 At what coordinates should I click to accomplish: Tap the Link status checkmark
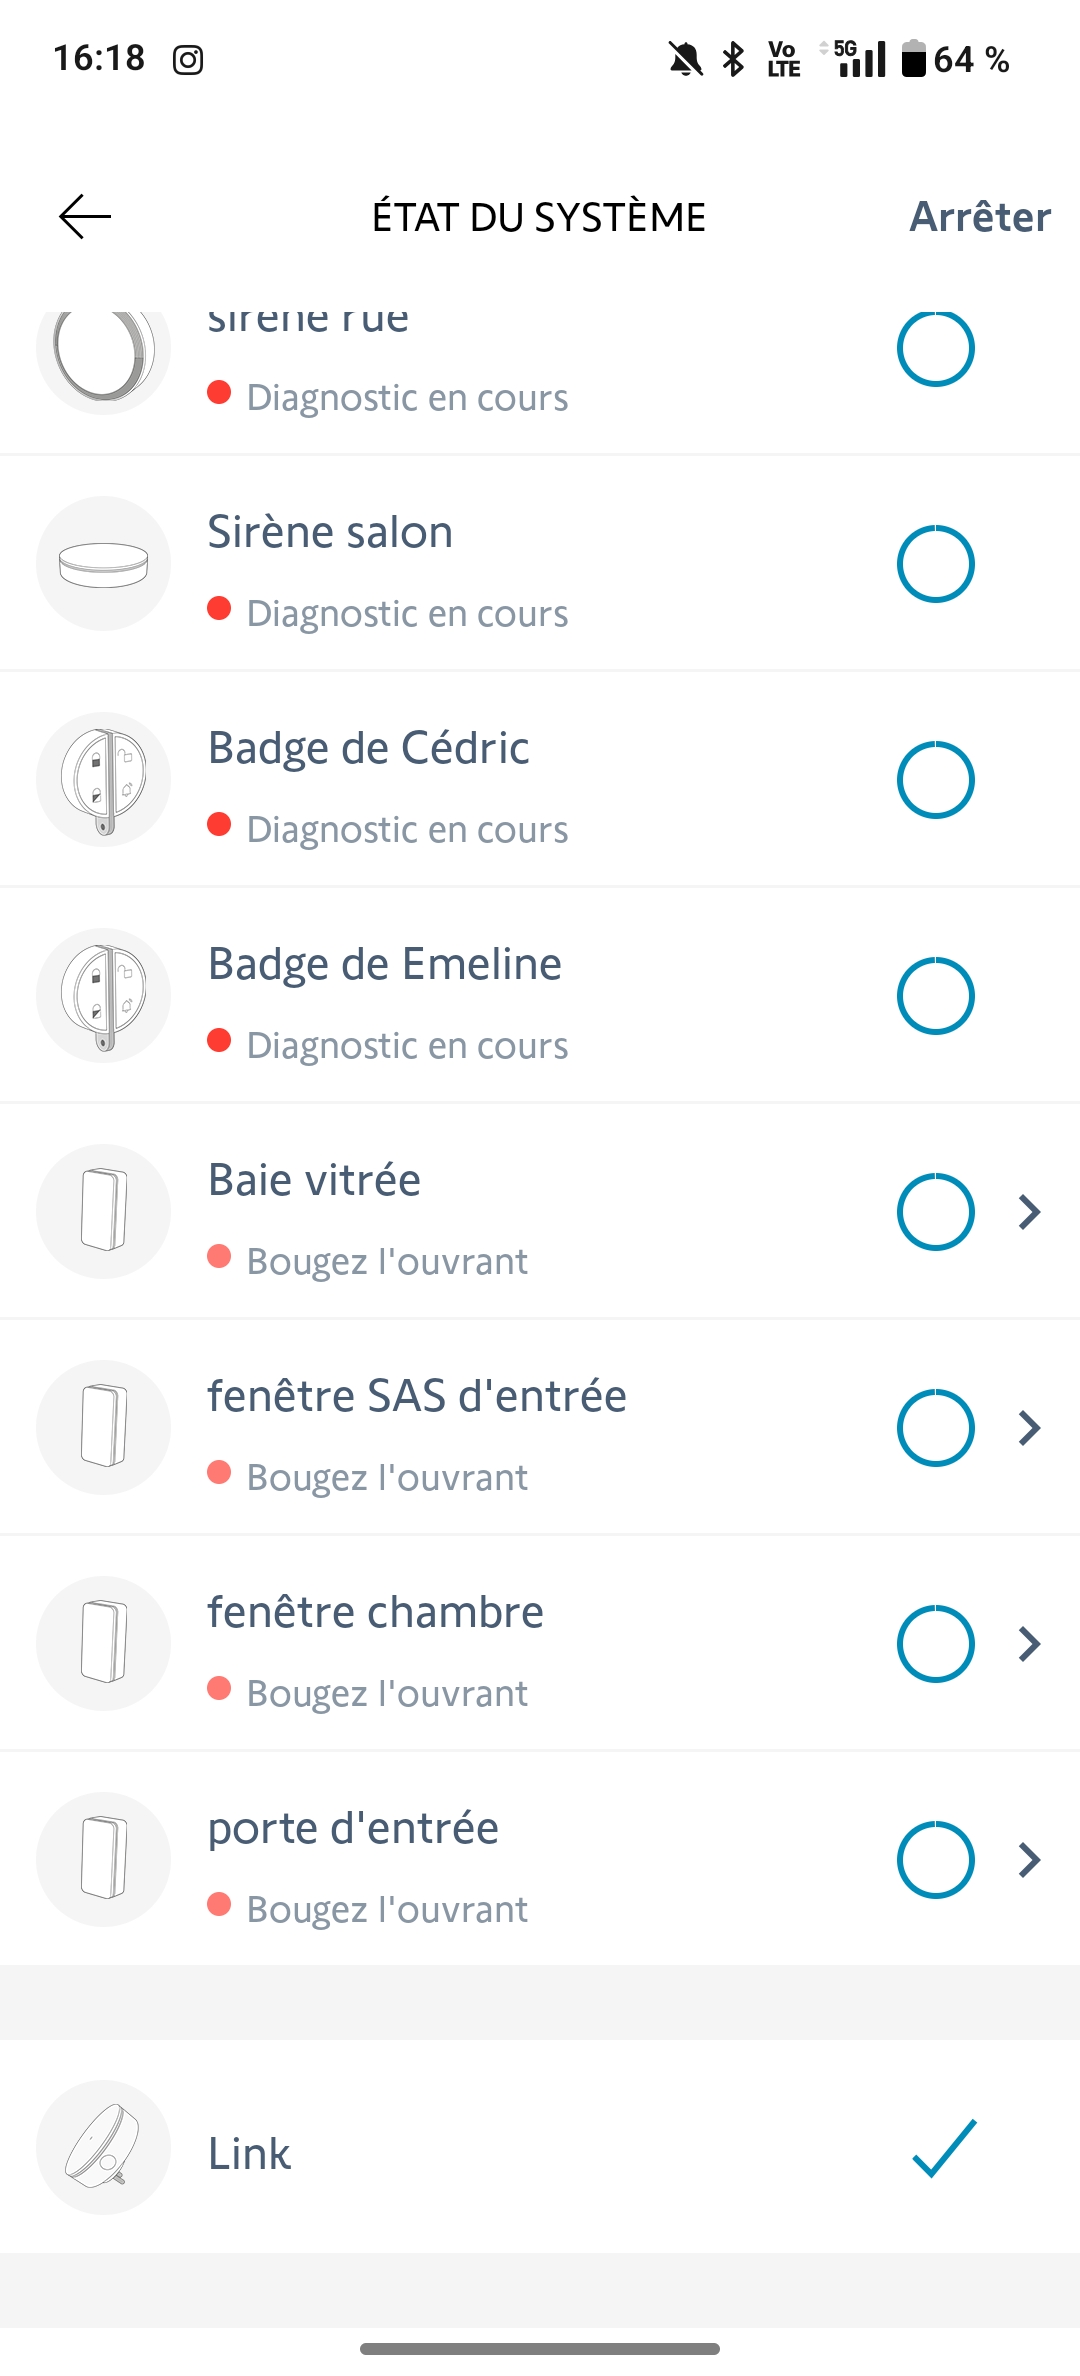tap(944, 2147)
